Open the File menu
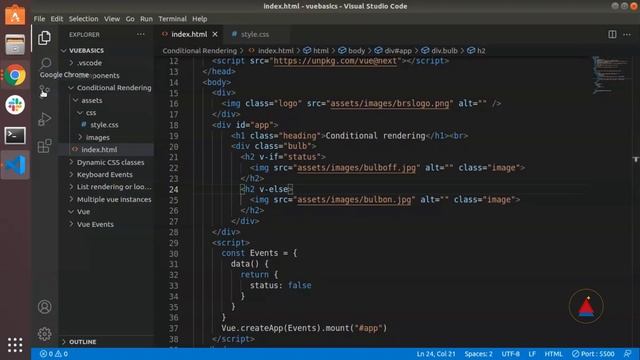 (x=39, y=19)
